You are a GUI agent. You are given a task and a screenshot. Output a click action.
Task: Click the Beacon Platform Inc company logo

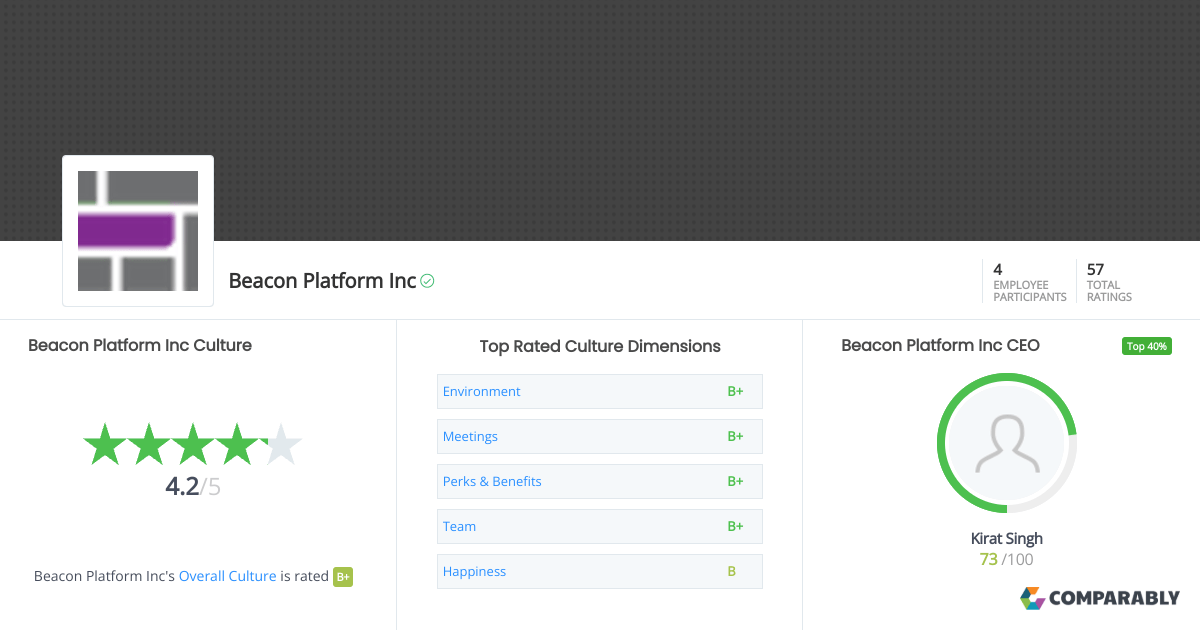point(137,230)
